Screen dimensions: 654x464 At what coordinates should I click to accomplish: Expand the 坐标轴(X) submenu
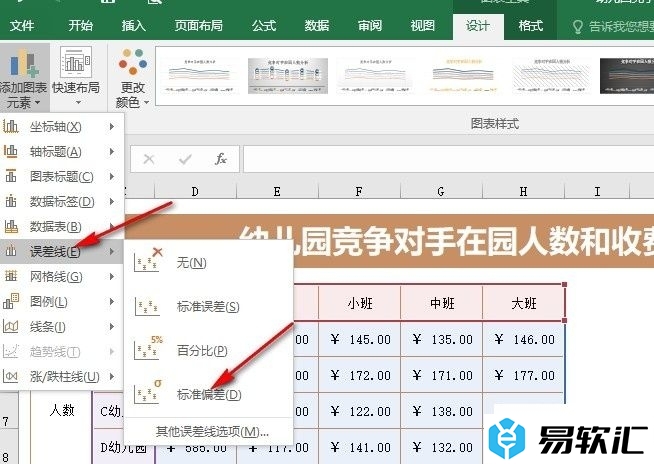point(60,127)
